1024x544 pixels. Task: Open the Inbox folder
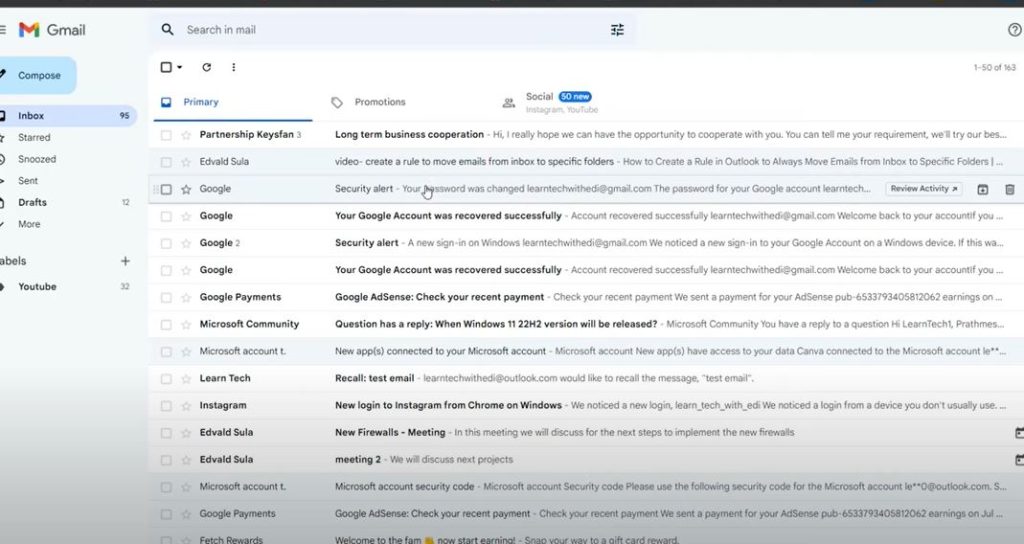68,116
